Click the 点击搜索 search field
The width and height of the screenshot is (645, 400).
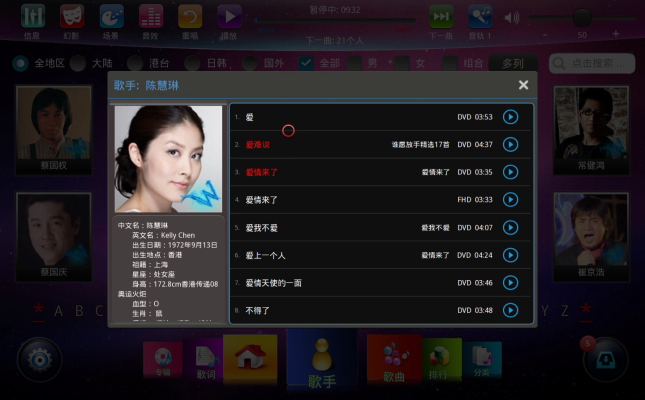point(592,63)
